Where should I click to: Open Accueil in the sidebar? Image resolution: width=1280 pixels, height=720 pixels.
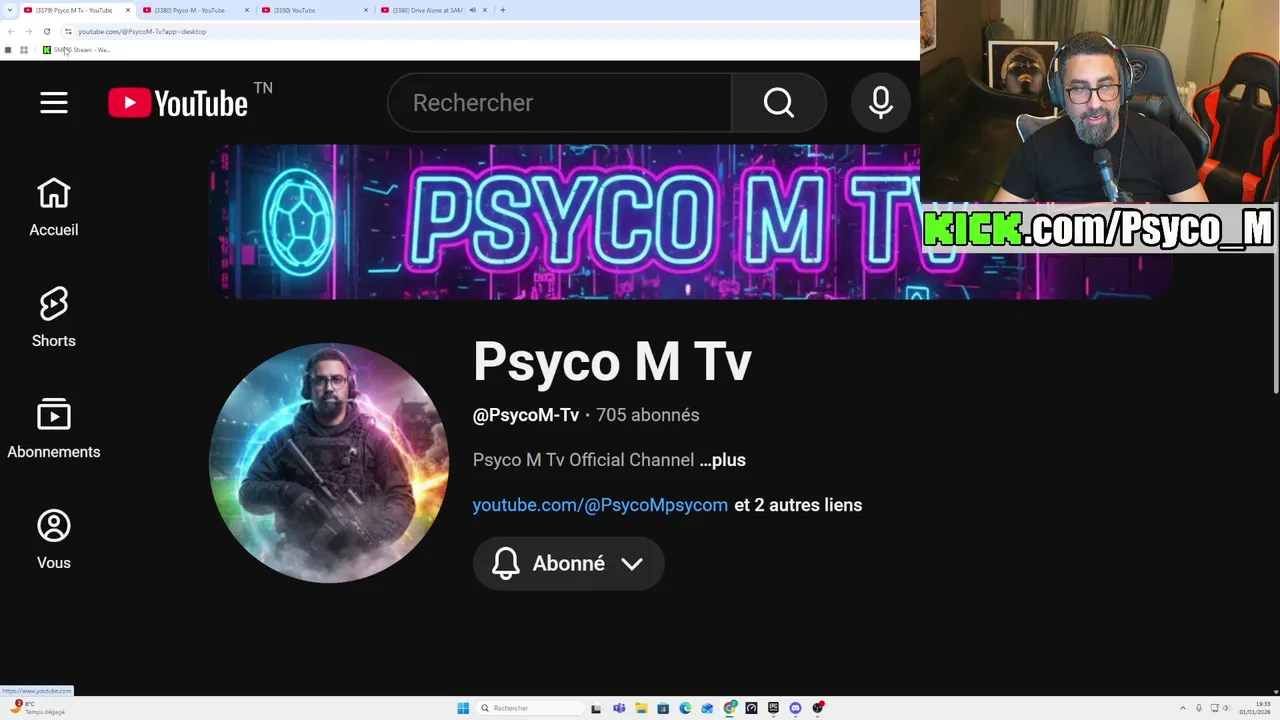coord(54,208)
